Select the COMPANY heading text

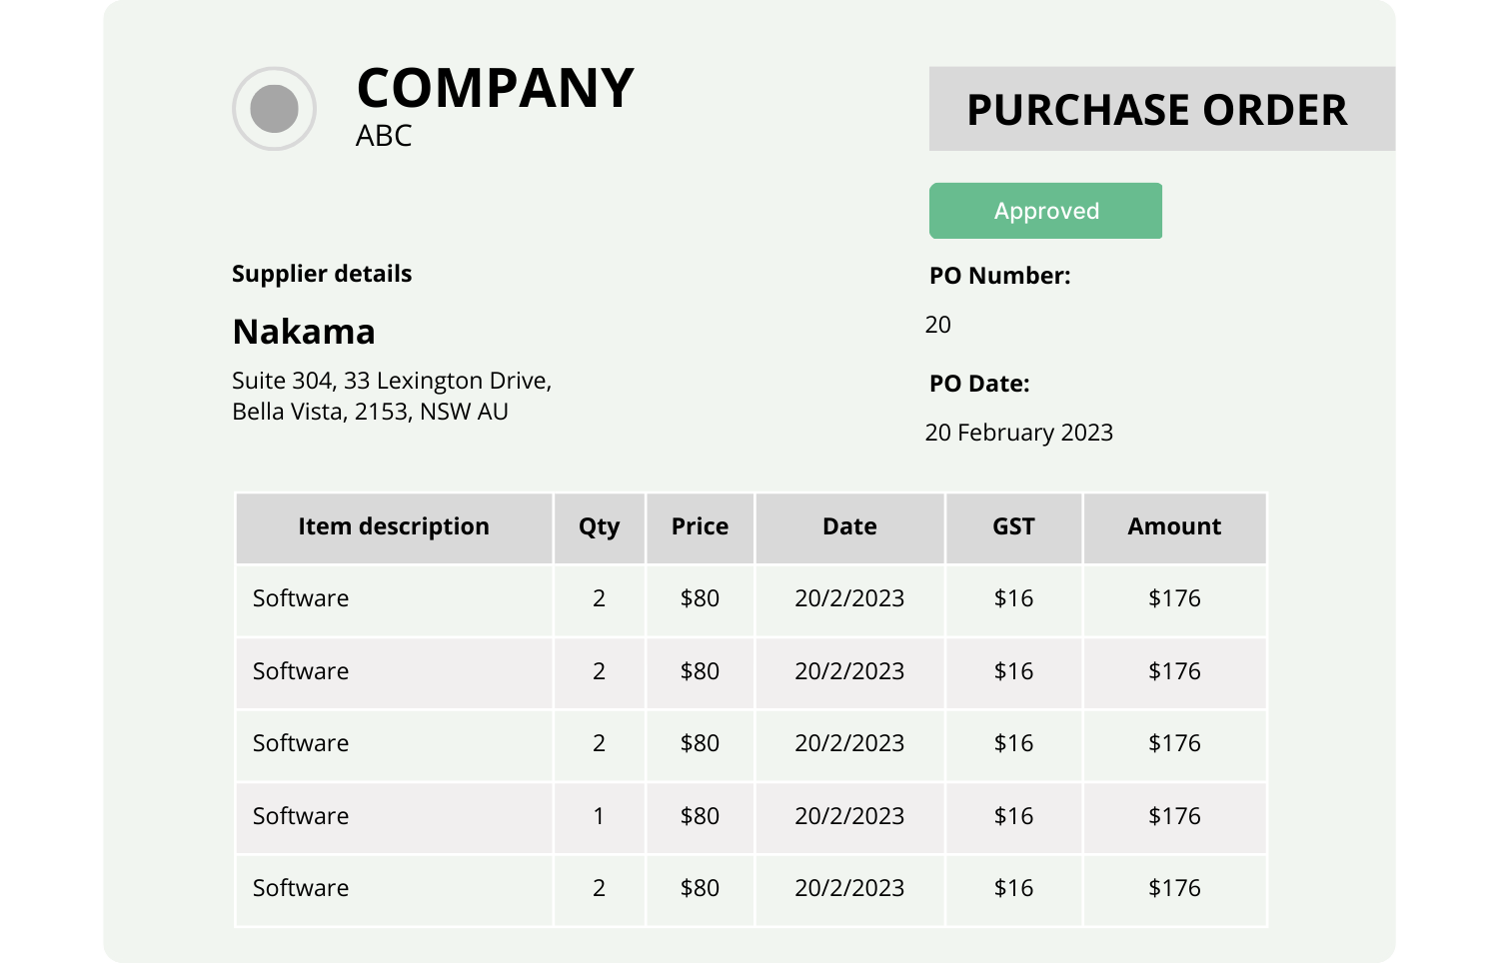coord(495,88)
